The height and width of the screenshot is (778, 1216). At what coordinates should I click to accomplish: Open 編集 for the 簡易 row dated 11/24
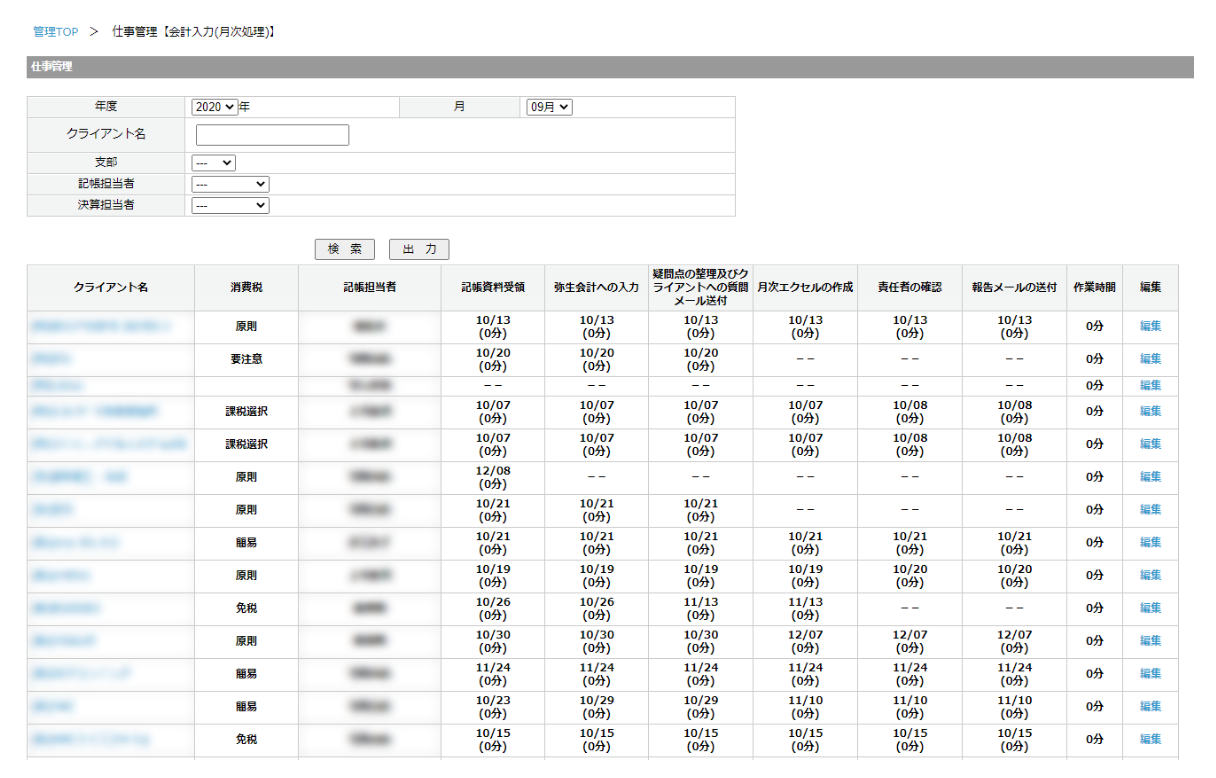click(1150, 674)
